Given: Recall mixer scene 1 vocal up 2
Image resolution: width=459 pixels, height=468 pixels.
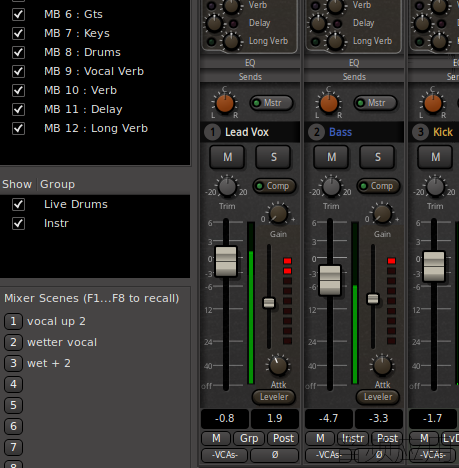Looking at the screenshot, I should pos(13,321).
